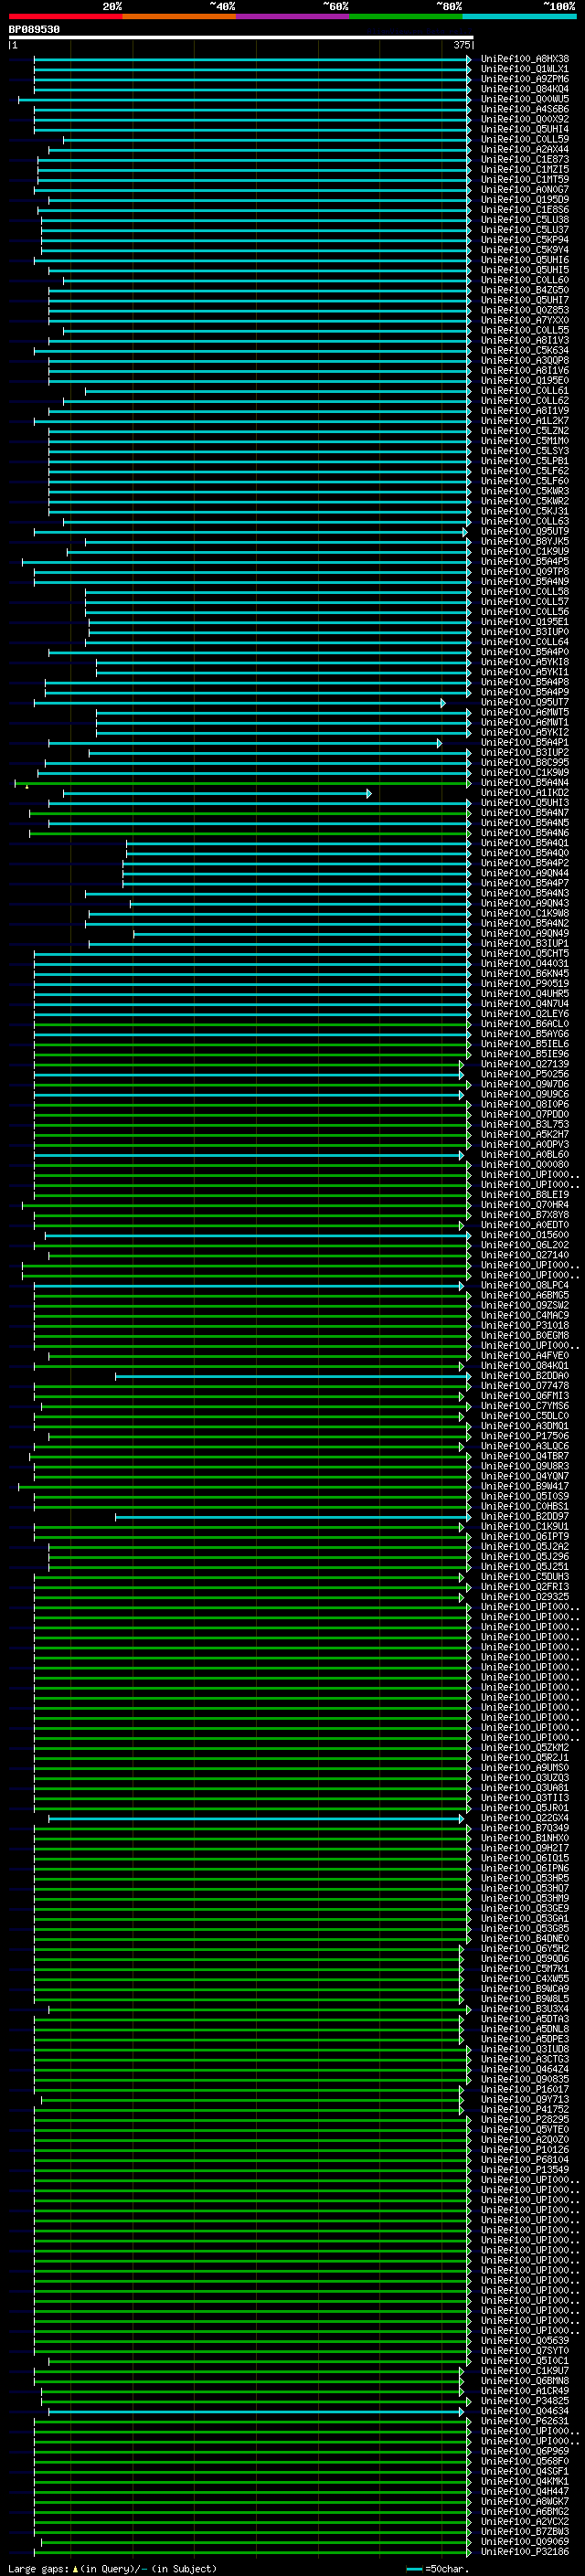Screen dimensions: 585x2576
Task: Select hit label UniRef100_Q84KQ4
Action: coord(525,89)
